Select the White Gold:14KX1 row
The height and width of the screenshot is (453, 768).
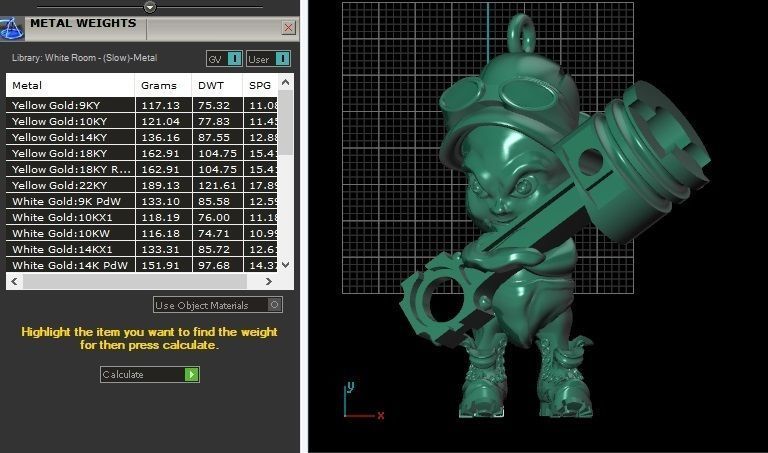point(142,249)
